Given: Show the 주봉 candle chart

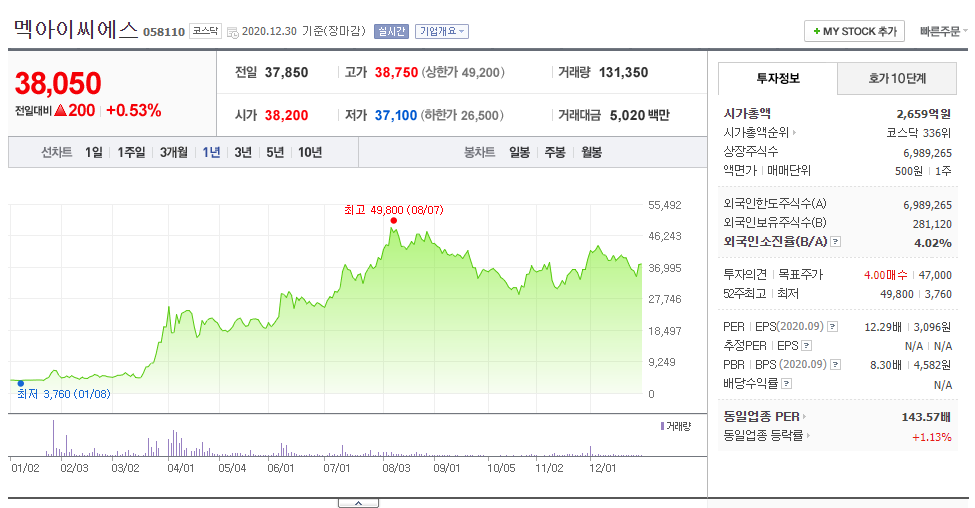Looking at the screenshot, I should click(x=555, y=152).
